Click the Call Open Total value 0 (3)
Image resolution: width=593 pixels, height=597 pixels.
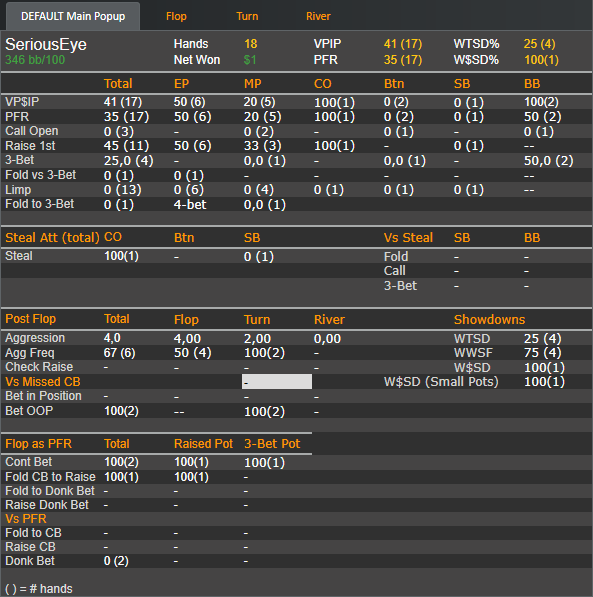tap(119, 132)
